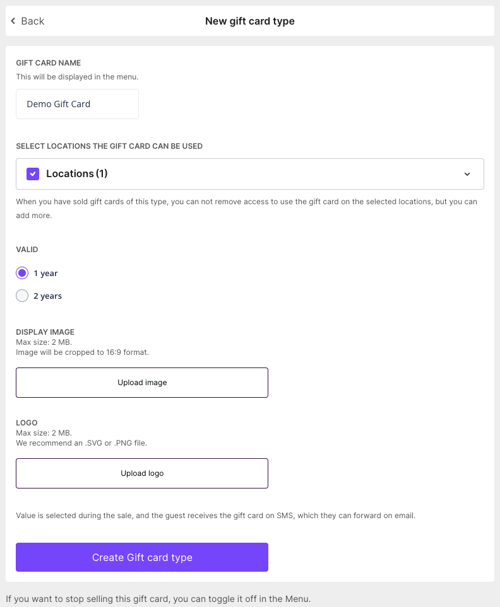Go back using the Back text
Viewport: 500px width, 607px height.
(x=33, y=21)
